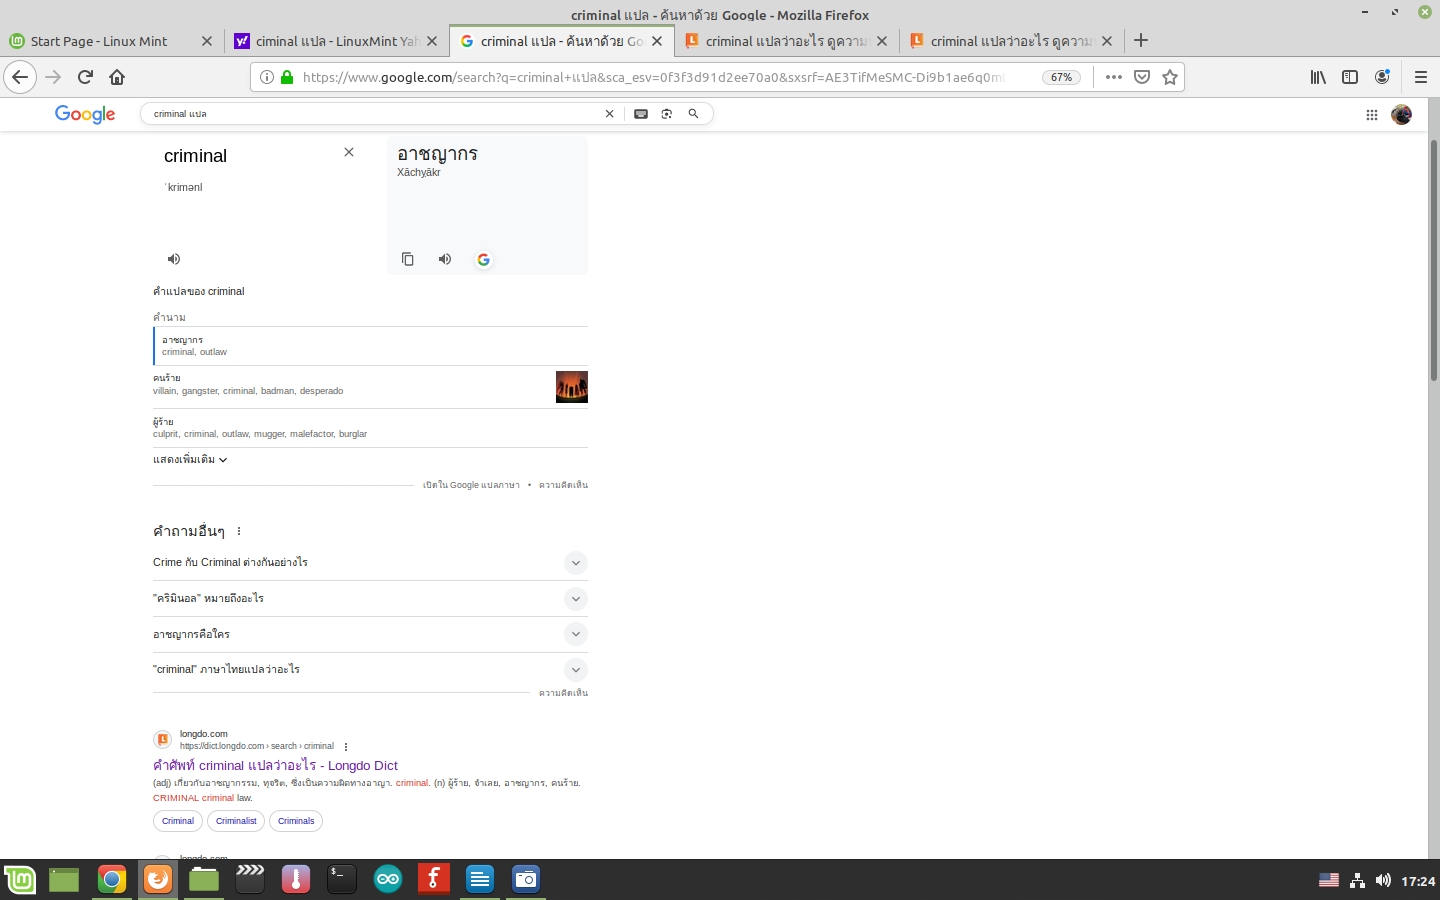Image resolution: width=1440 pixels, height=900 pixels.
Task: Open longdo.com result options menu
Action: point(346,746)
